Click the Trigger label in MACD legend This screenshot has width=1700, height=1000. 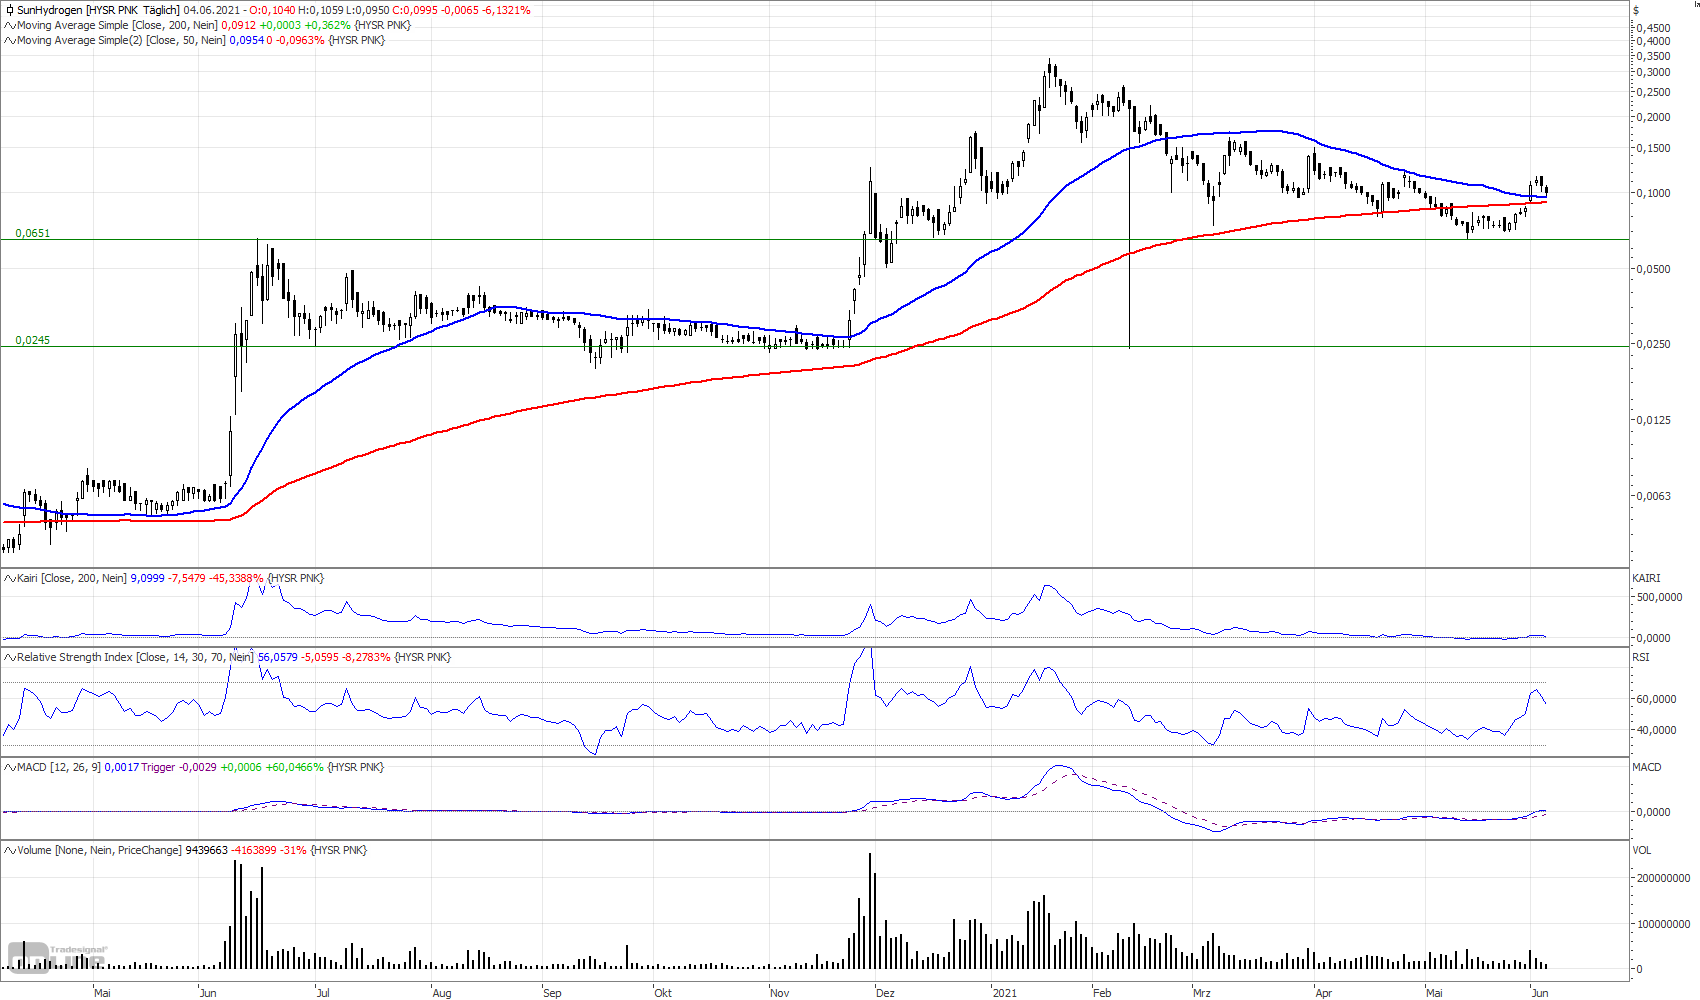(158, 767)
